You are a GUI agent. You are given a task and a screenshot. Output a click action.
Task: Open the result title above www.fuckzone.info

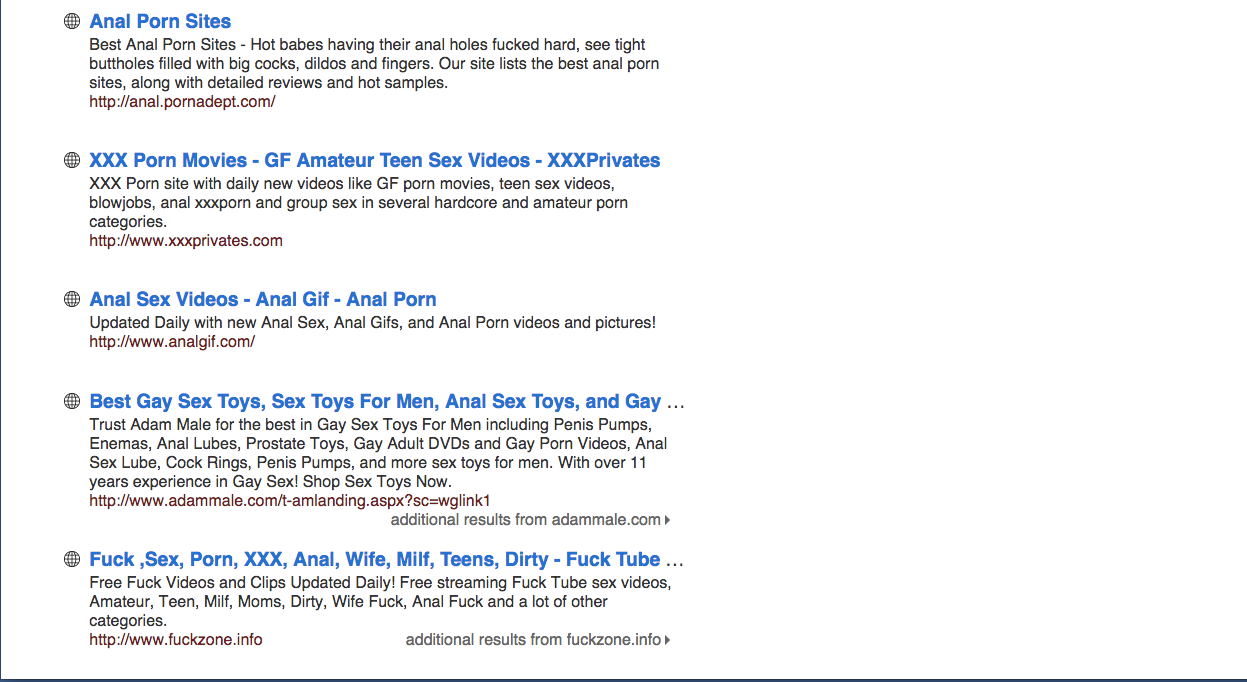387,559
